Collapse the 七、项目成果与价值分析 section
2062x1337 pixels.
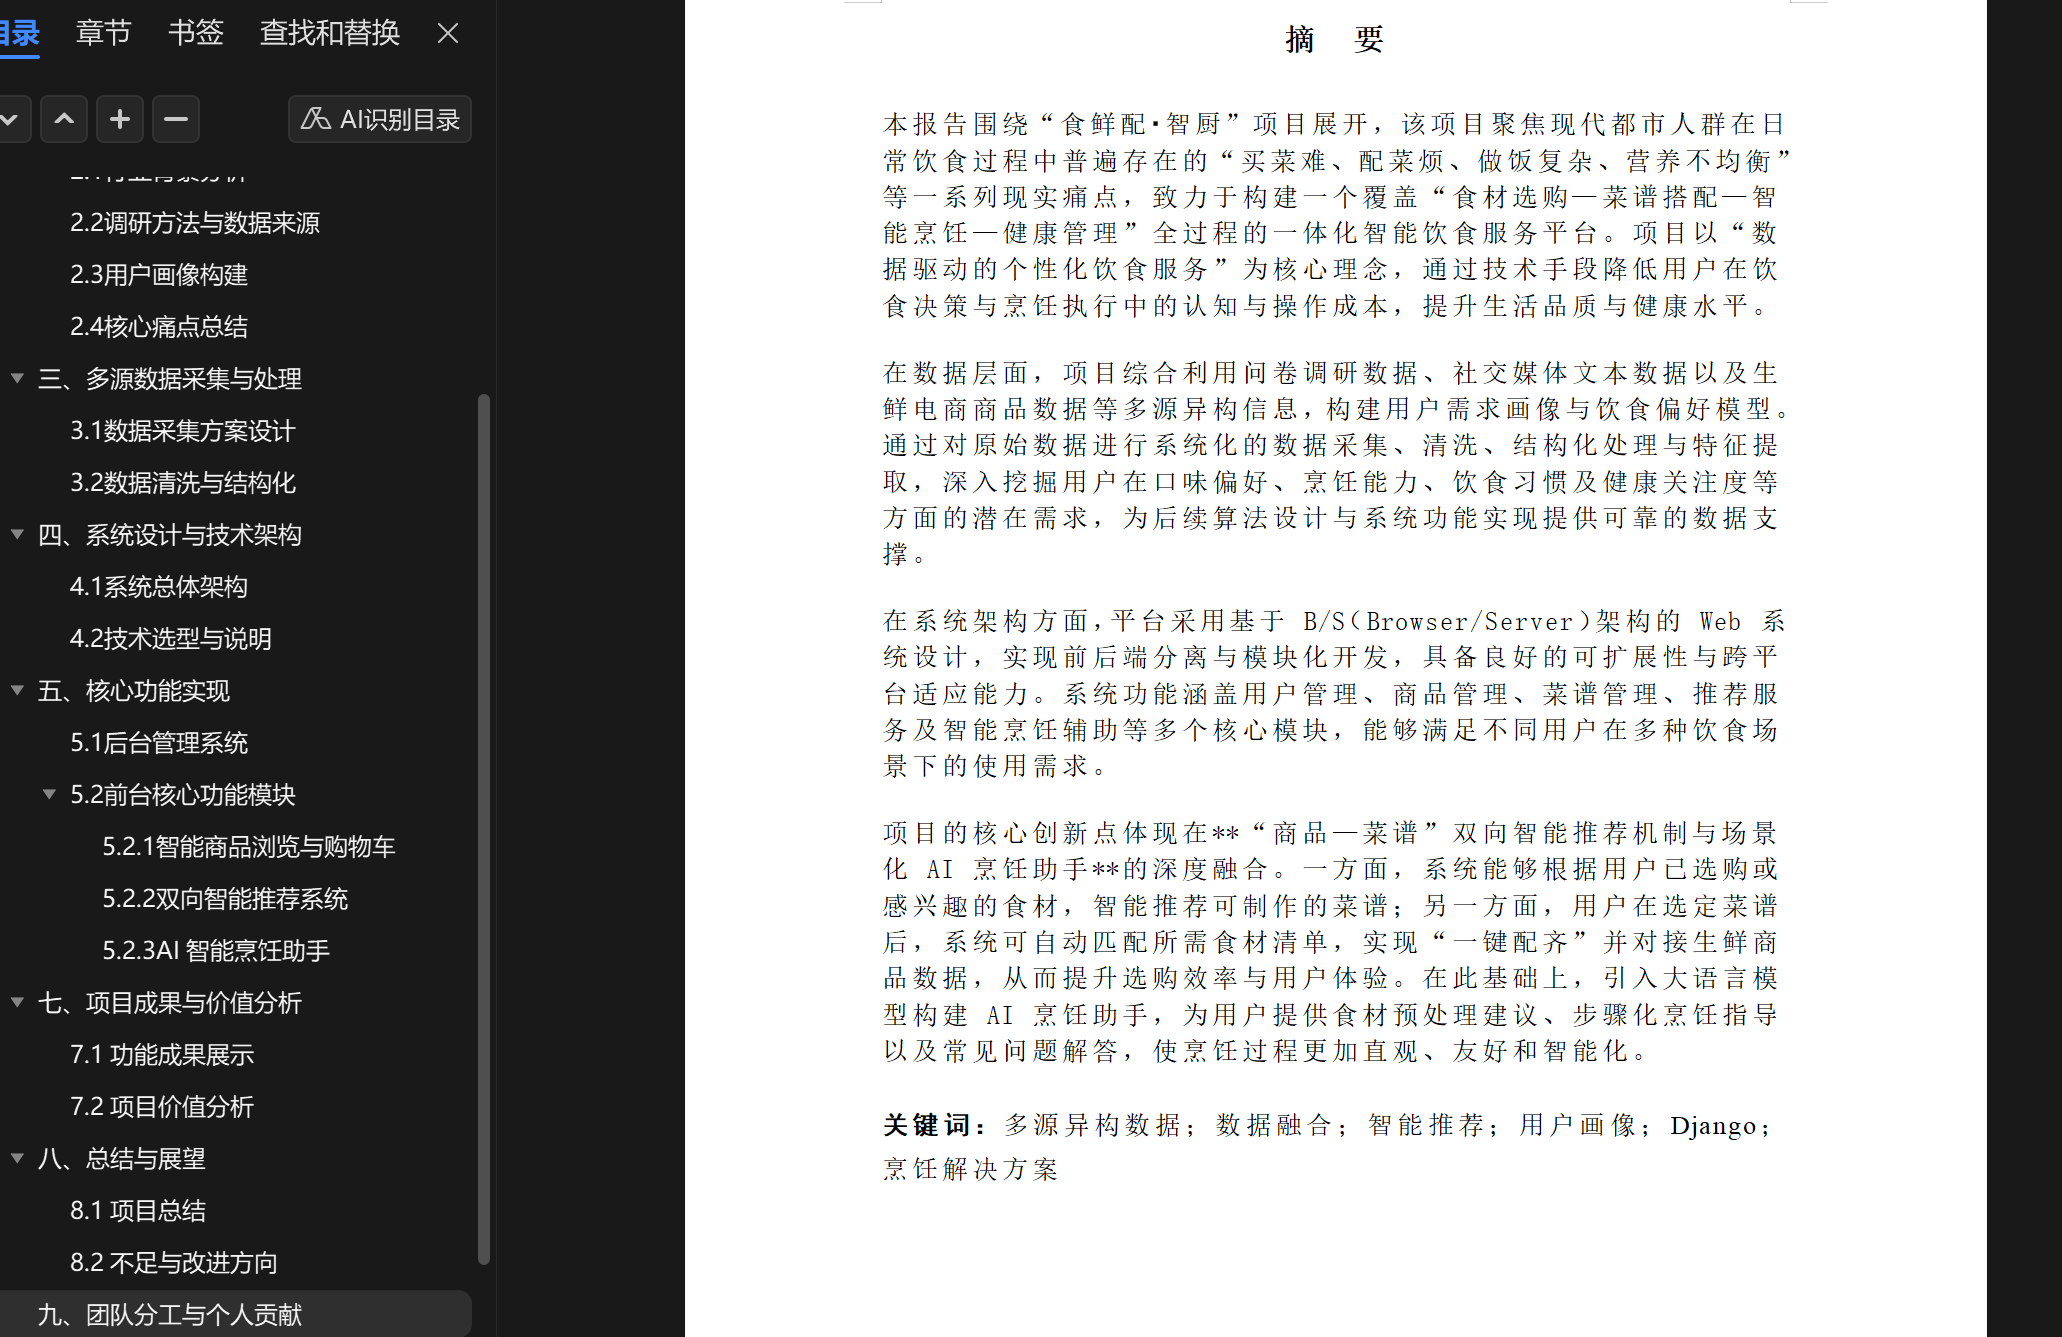point(17,1002)
